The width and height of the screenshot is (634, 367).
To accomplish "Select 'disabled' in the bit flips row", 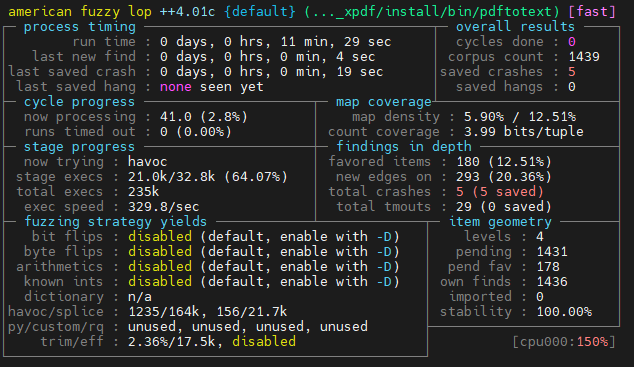I will 160,236.
